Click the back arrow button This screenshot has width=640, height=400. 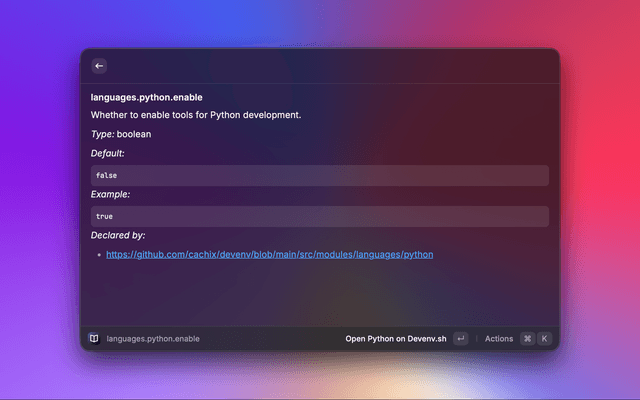pyautogui.click(x=99, y=66)
